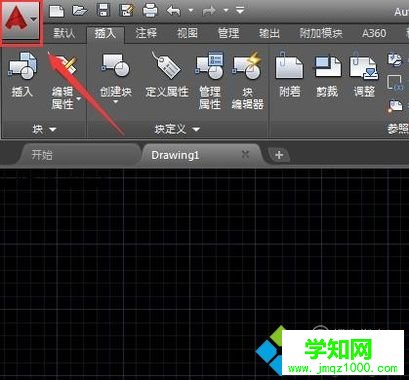The width and height of the screenshot is (409, 380).
Task: Switch to the 默认 ribbon tab
Action: (64, 33)
